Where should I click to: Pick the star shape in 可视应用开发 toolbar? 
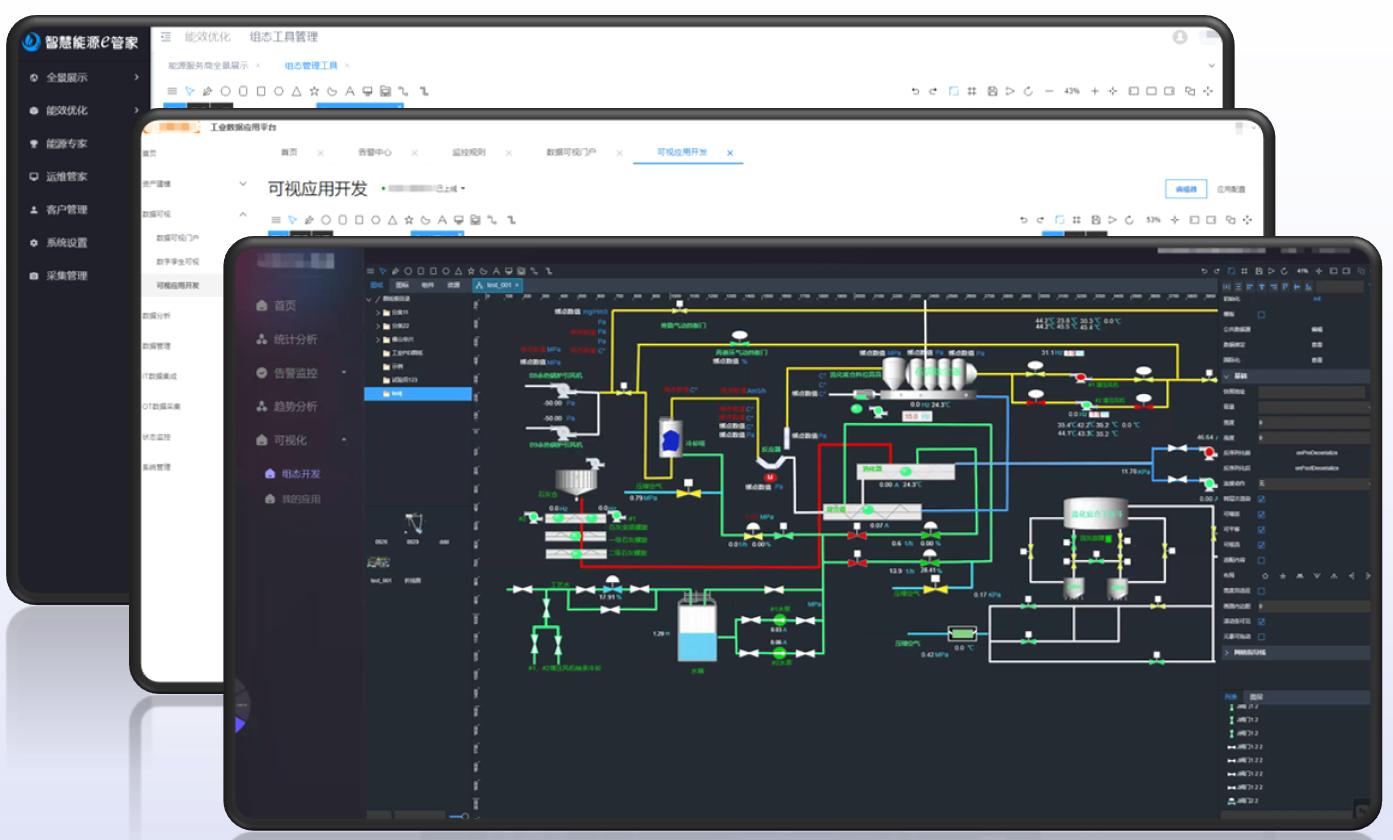click(408, 218)
